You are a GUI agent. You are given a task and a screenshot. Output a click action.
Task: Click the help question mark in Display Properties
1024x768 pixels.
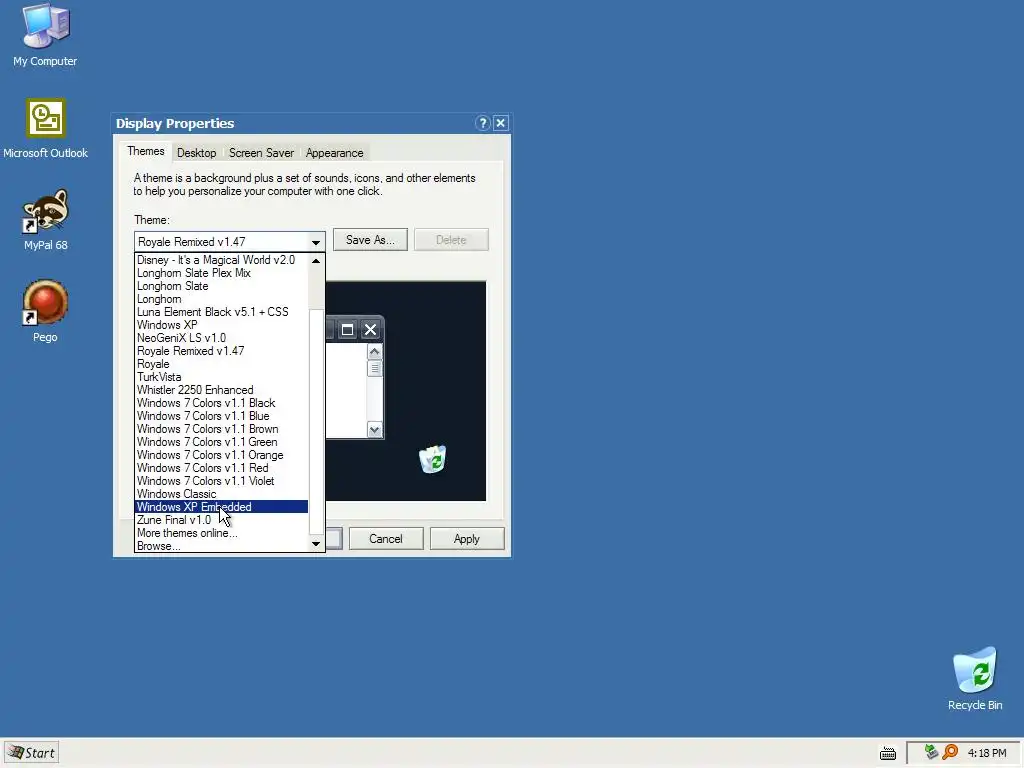click(482, 123)
